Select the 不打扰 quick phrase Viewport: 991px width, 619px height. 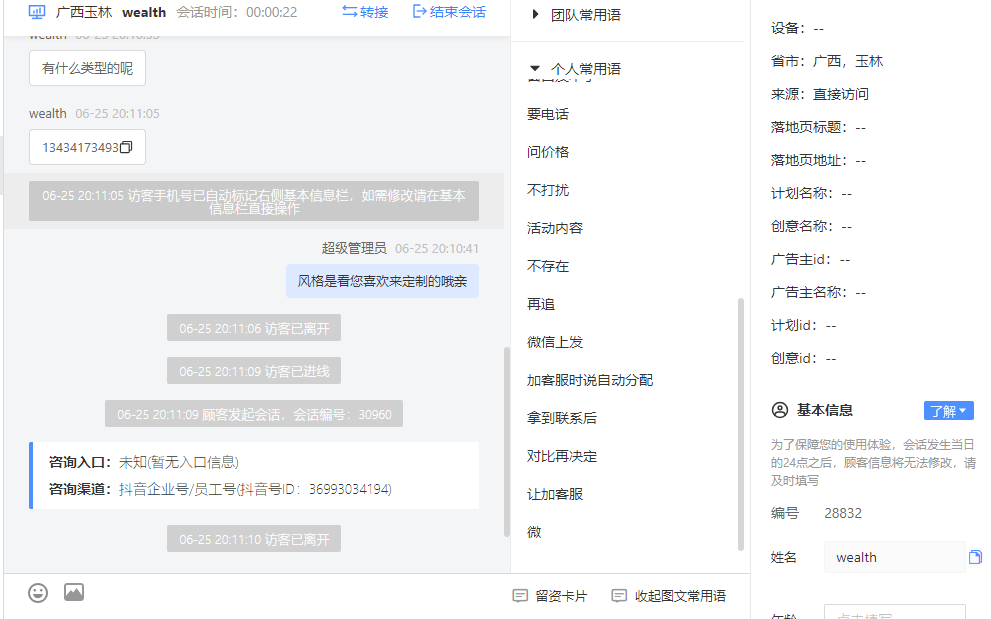[x=548, y=190]
